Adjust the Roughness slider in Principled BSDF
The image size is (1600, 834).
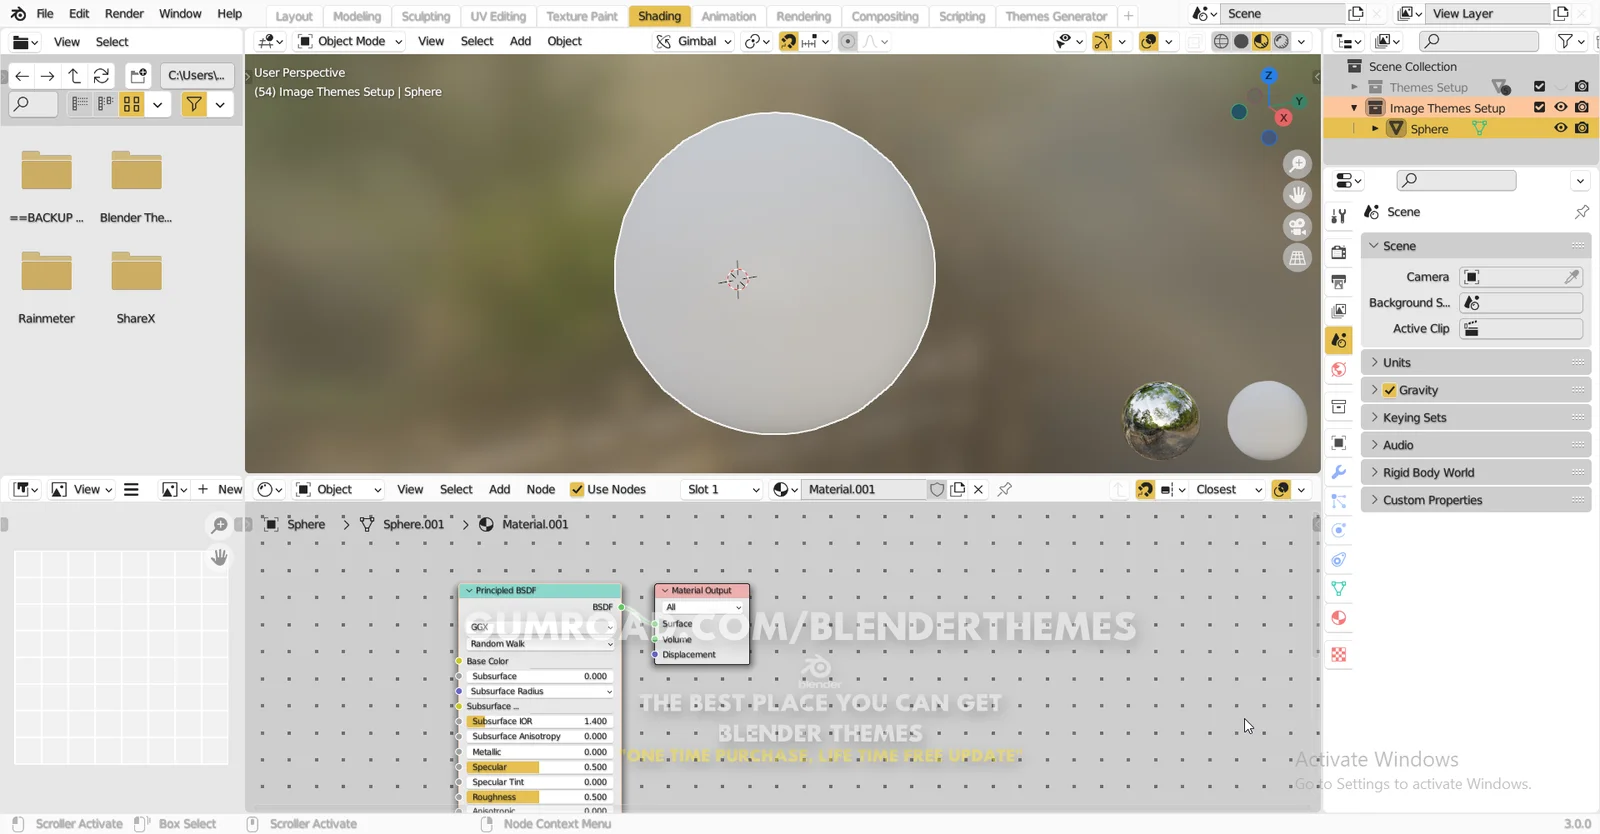(538, 797)
